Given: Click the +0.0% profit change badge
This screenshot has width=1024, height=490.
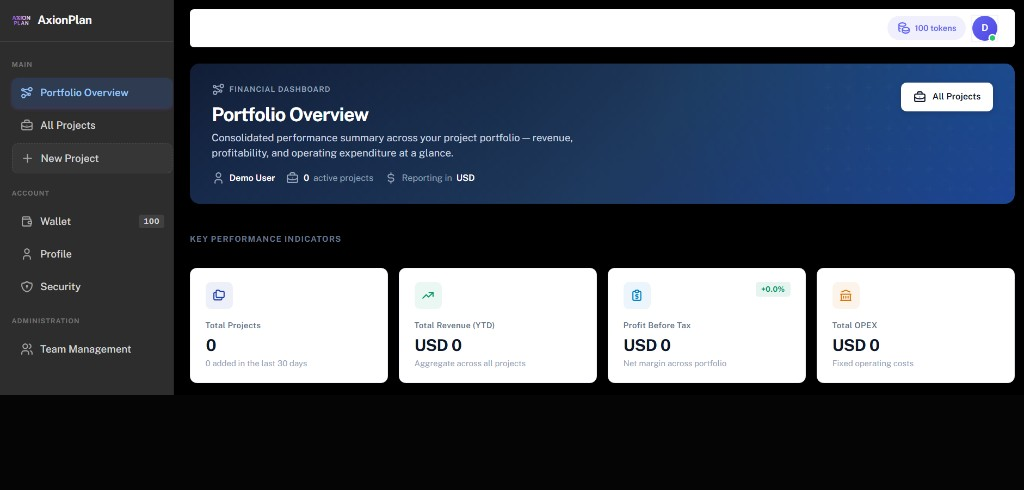Looking at the screenshot, I should click(x=773, y=289).
